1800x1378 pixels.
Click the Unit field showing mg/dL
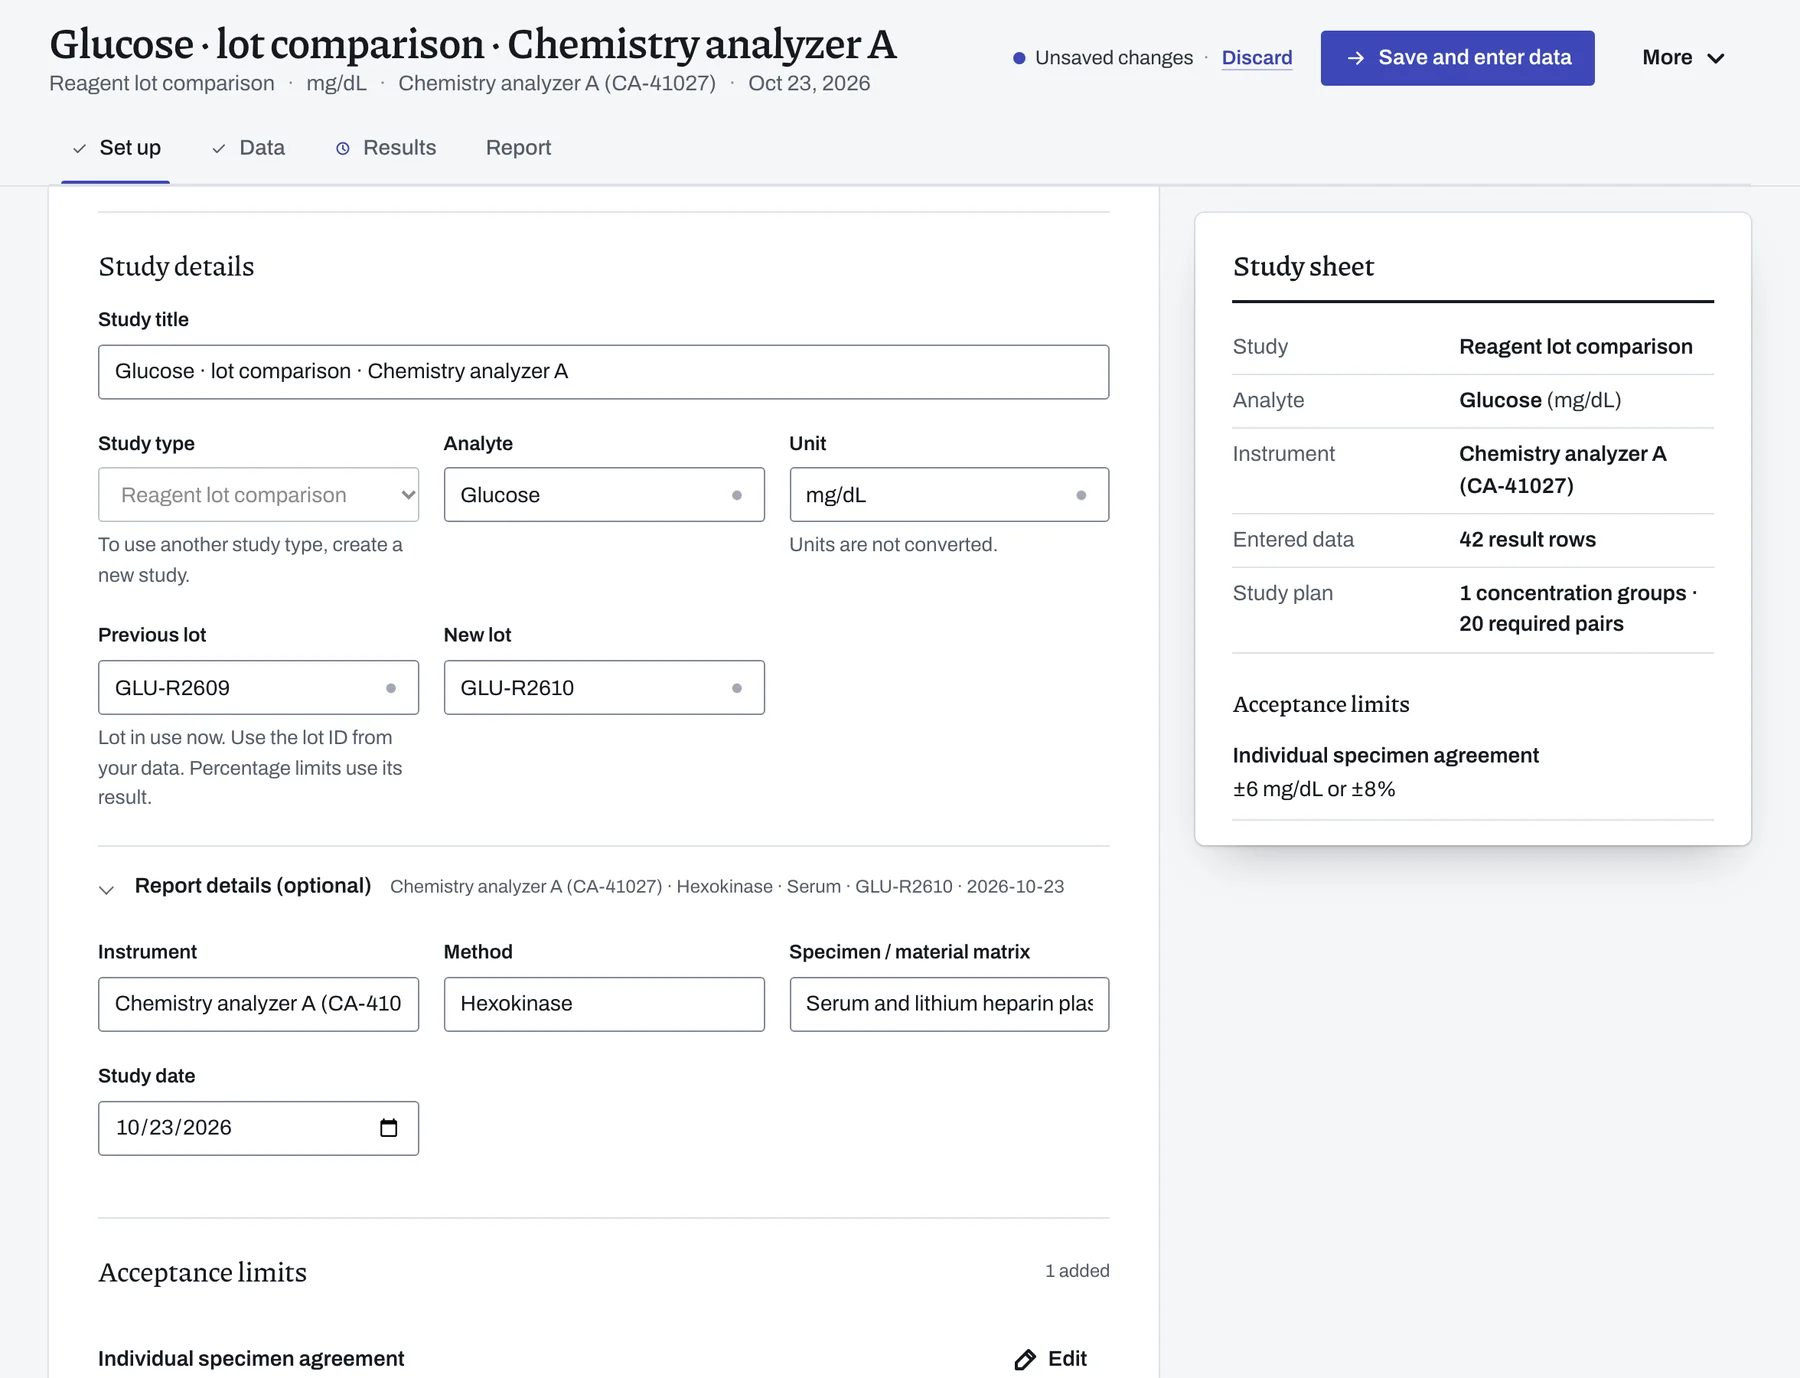click(x=949, y=495)
